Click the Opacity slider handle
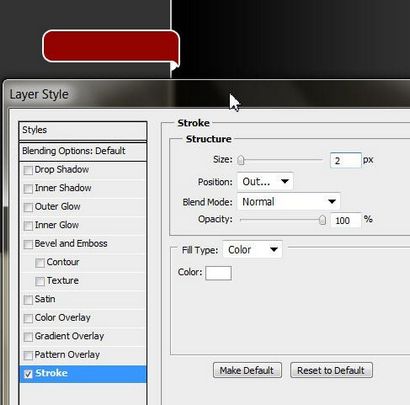The height and width of the screenshot is (405, 410). tap(322, 220)
